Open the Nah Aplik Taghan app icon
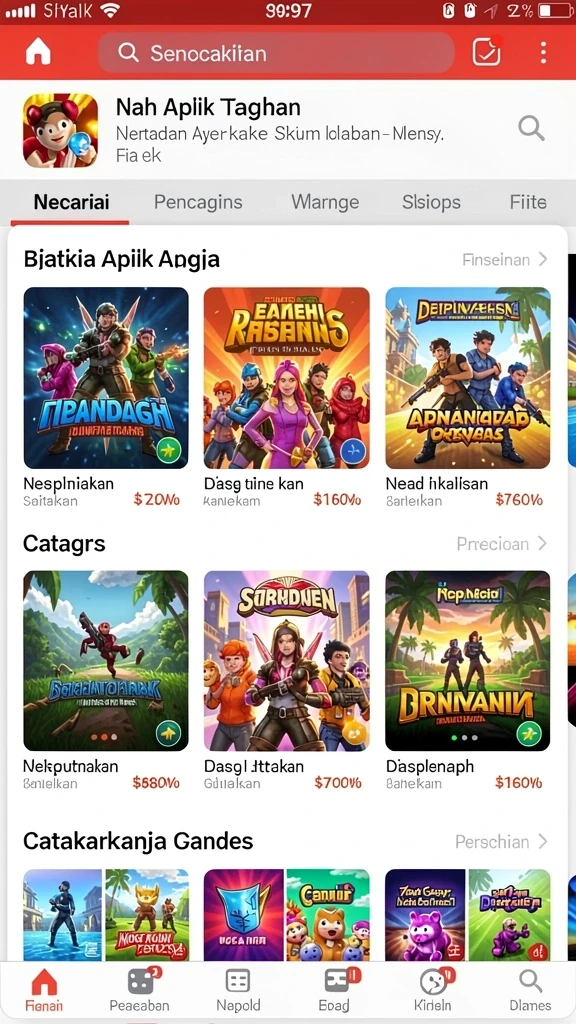The image size is (576, 1024). pyautogui.click(x=61, y=131)
